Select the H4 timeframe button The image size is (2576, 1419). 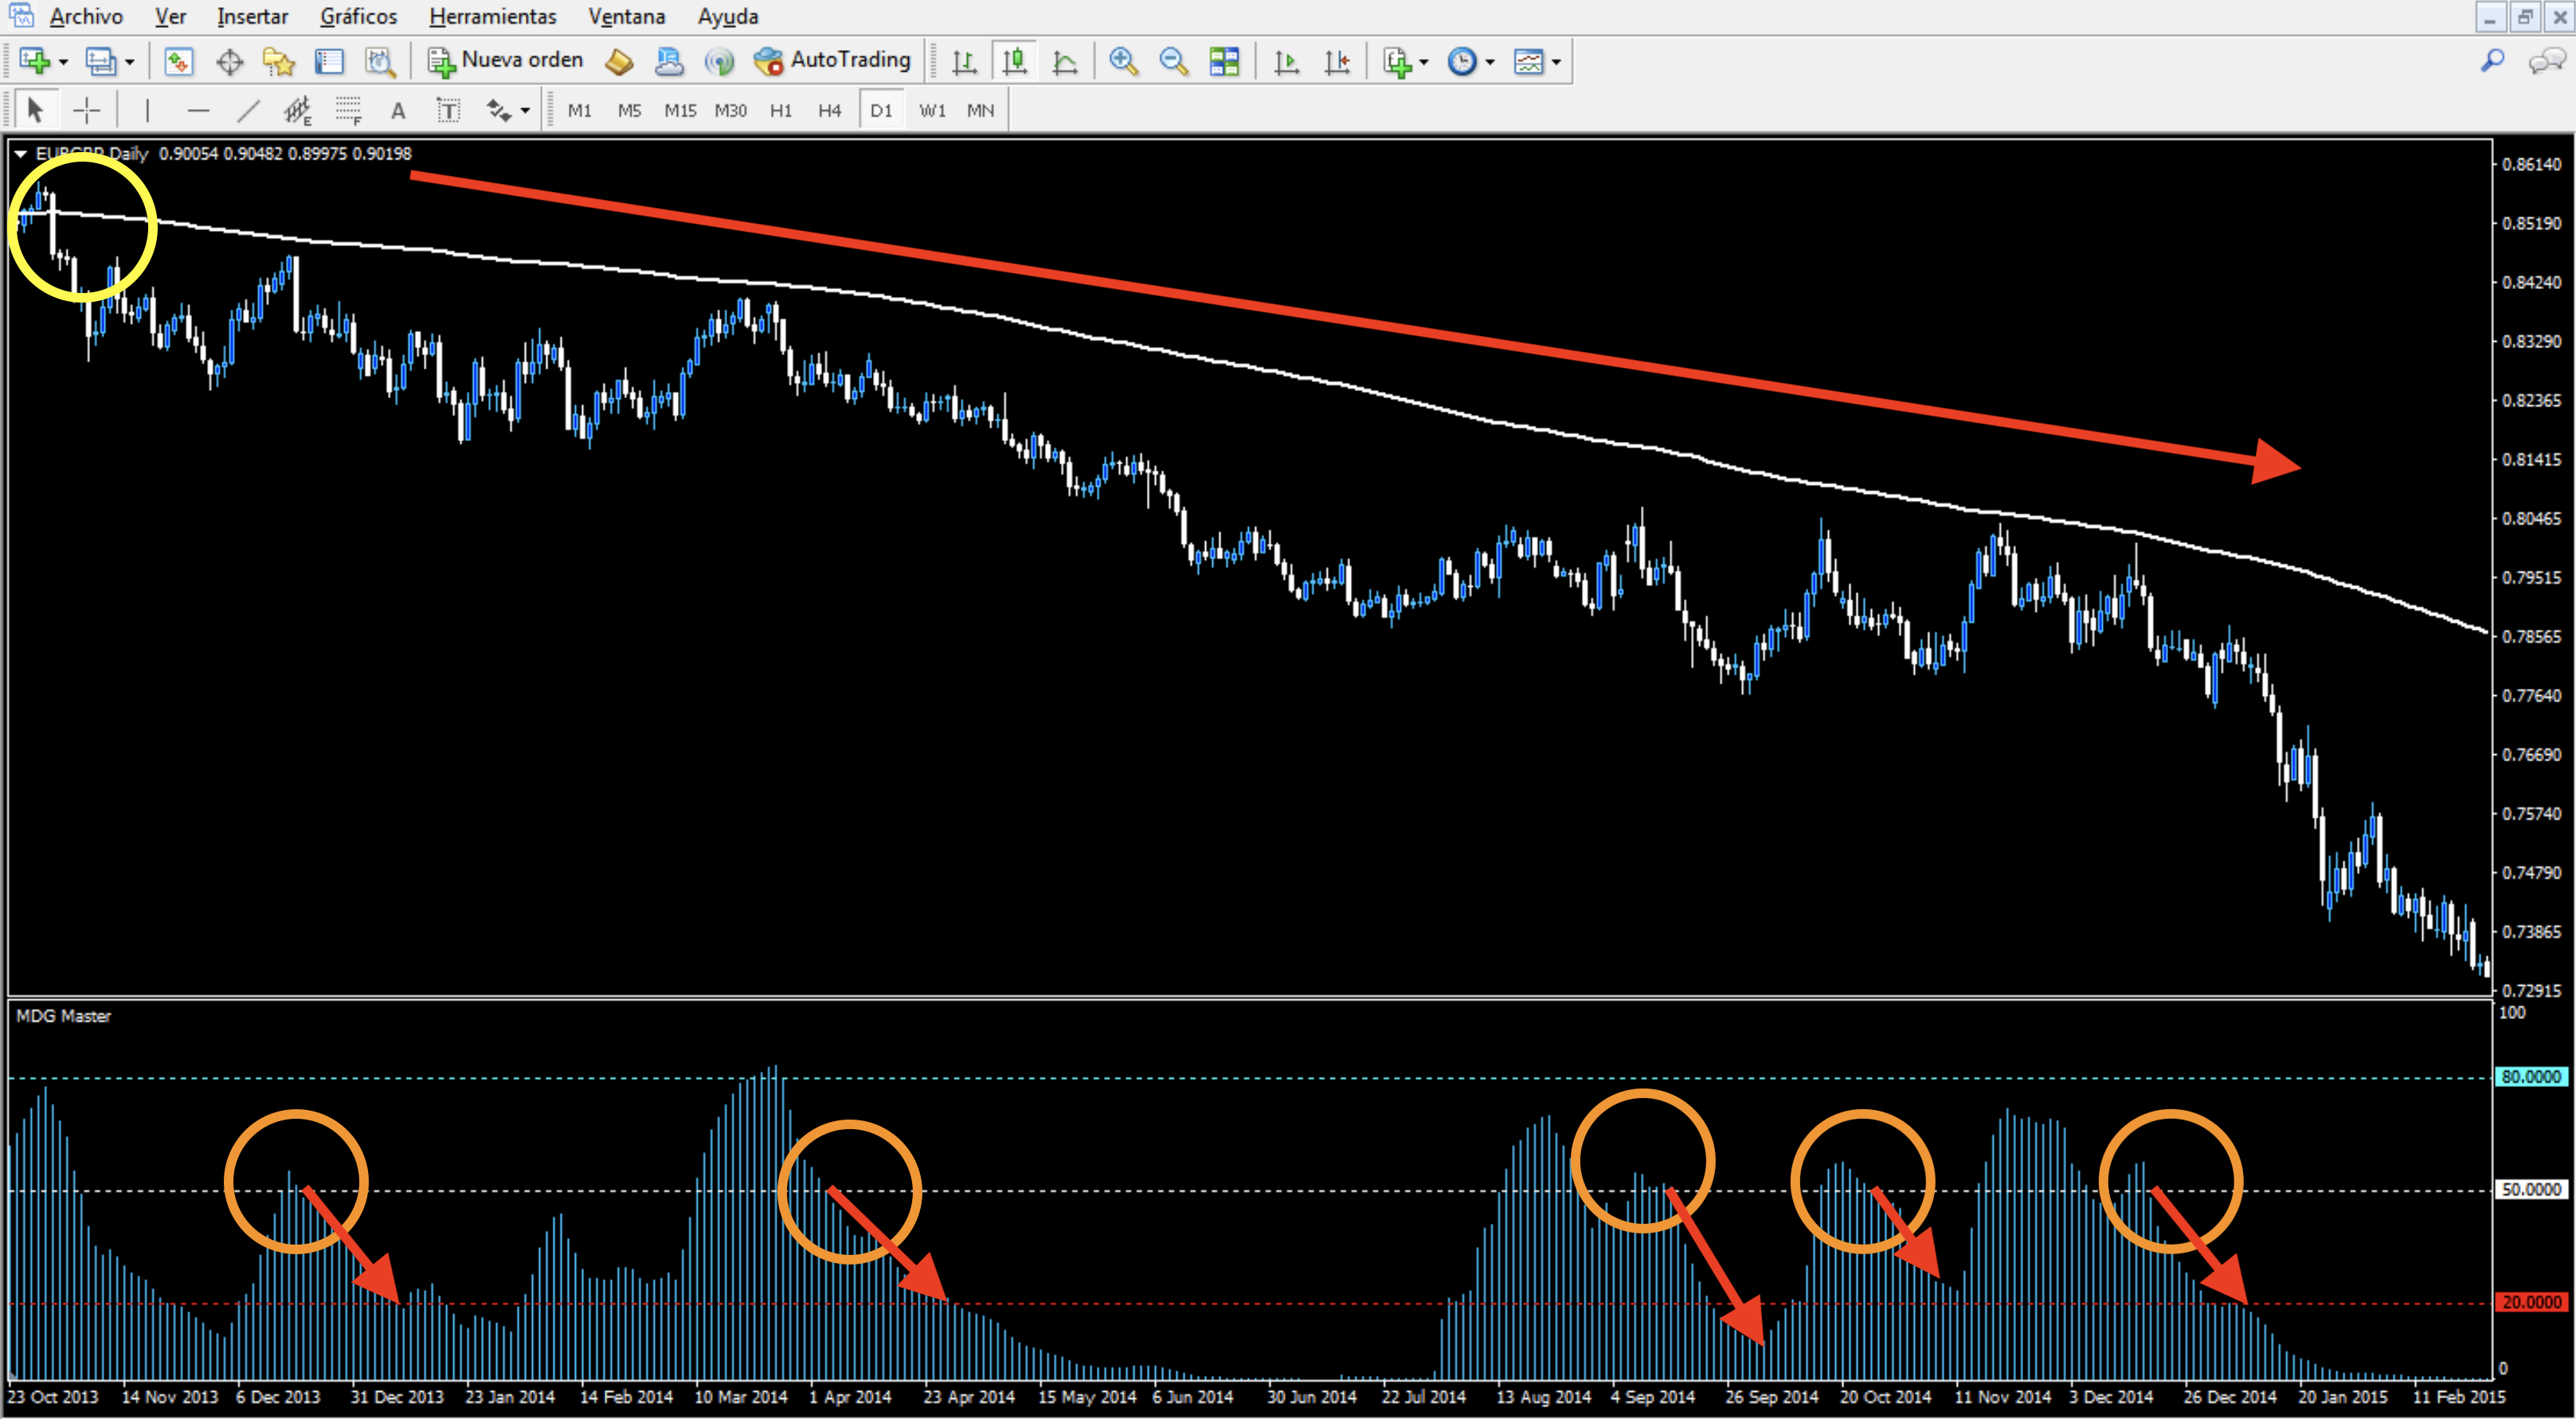(829, 111)
